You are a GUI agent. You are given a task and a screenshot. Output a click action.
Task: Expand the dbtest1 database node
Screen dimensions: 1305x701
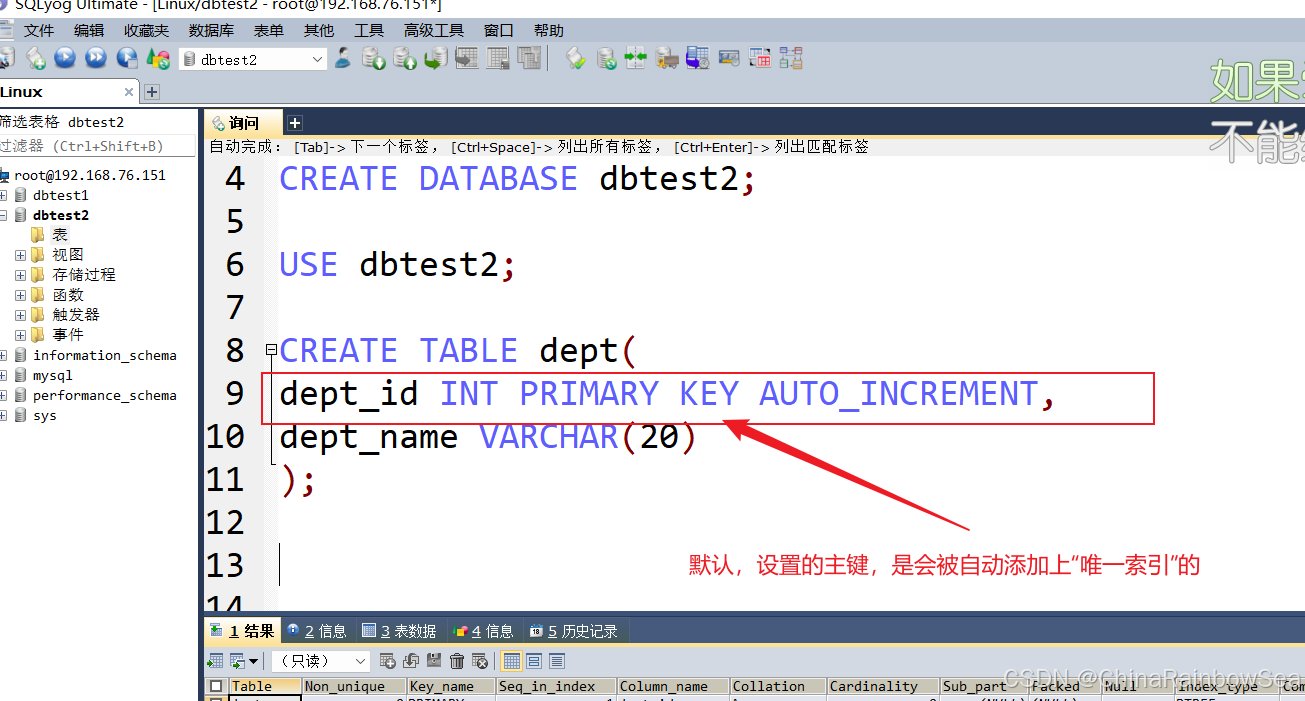5,195
